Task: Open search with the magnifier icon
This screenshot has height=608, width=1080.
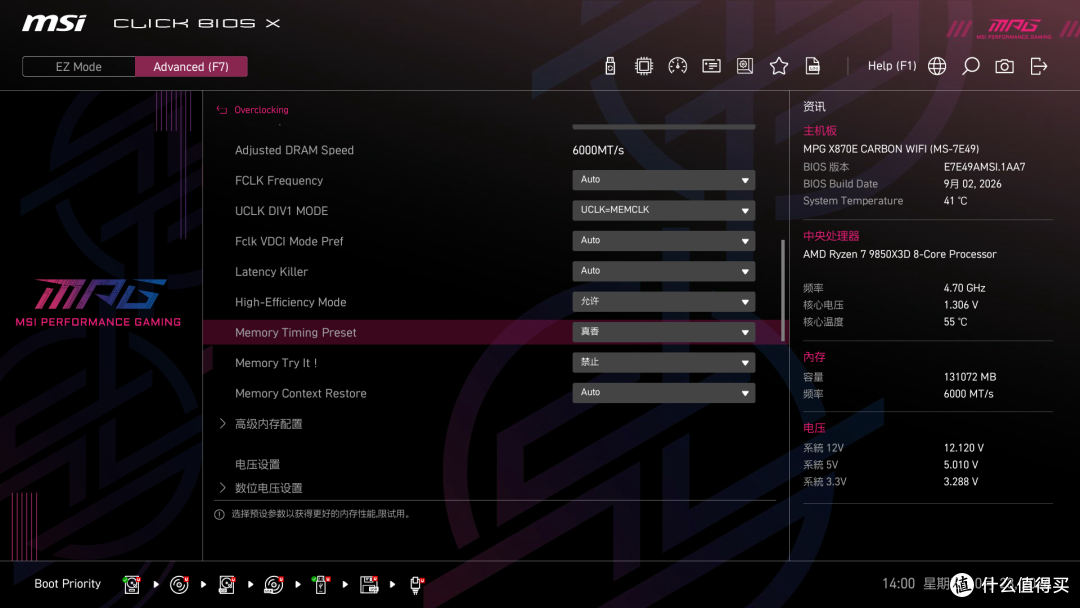Action: click(970, 66)
